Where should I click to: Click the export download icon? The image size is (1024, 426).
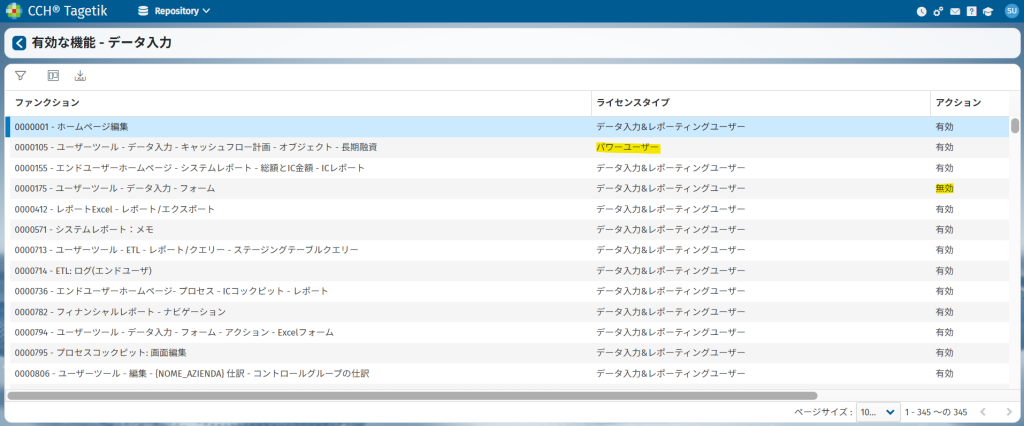(x=81, y=76)
